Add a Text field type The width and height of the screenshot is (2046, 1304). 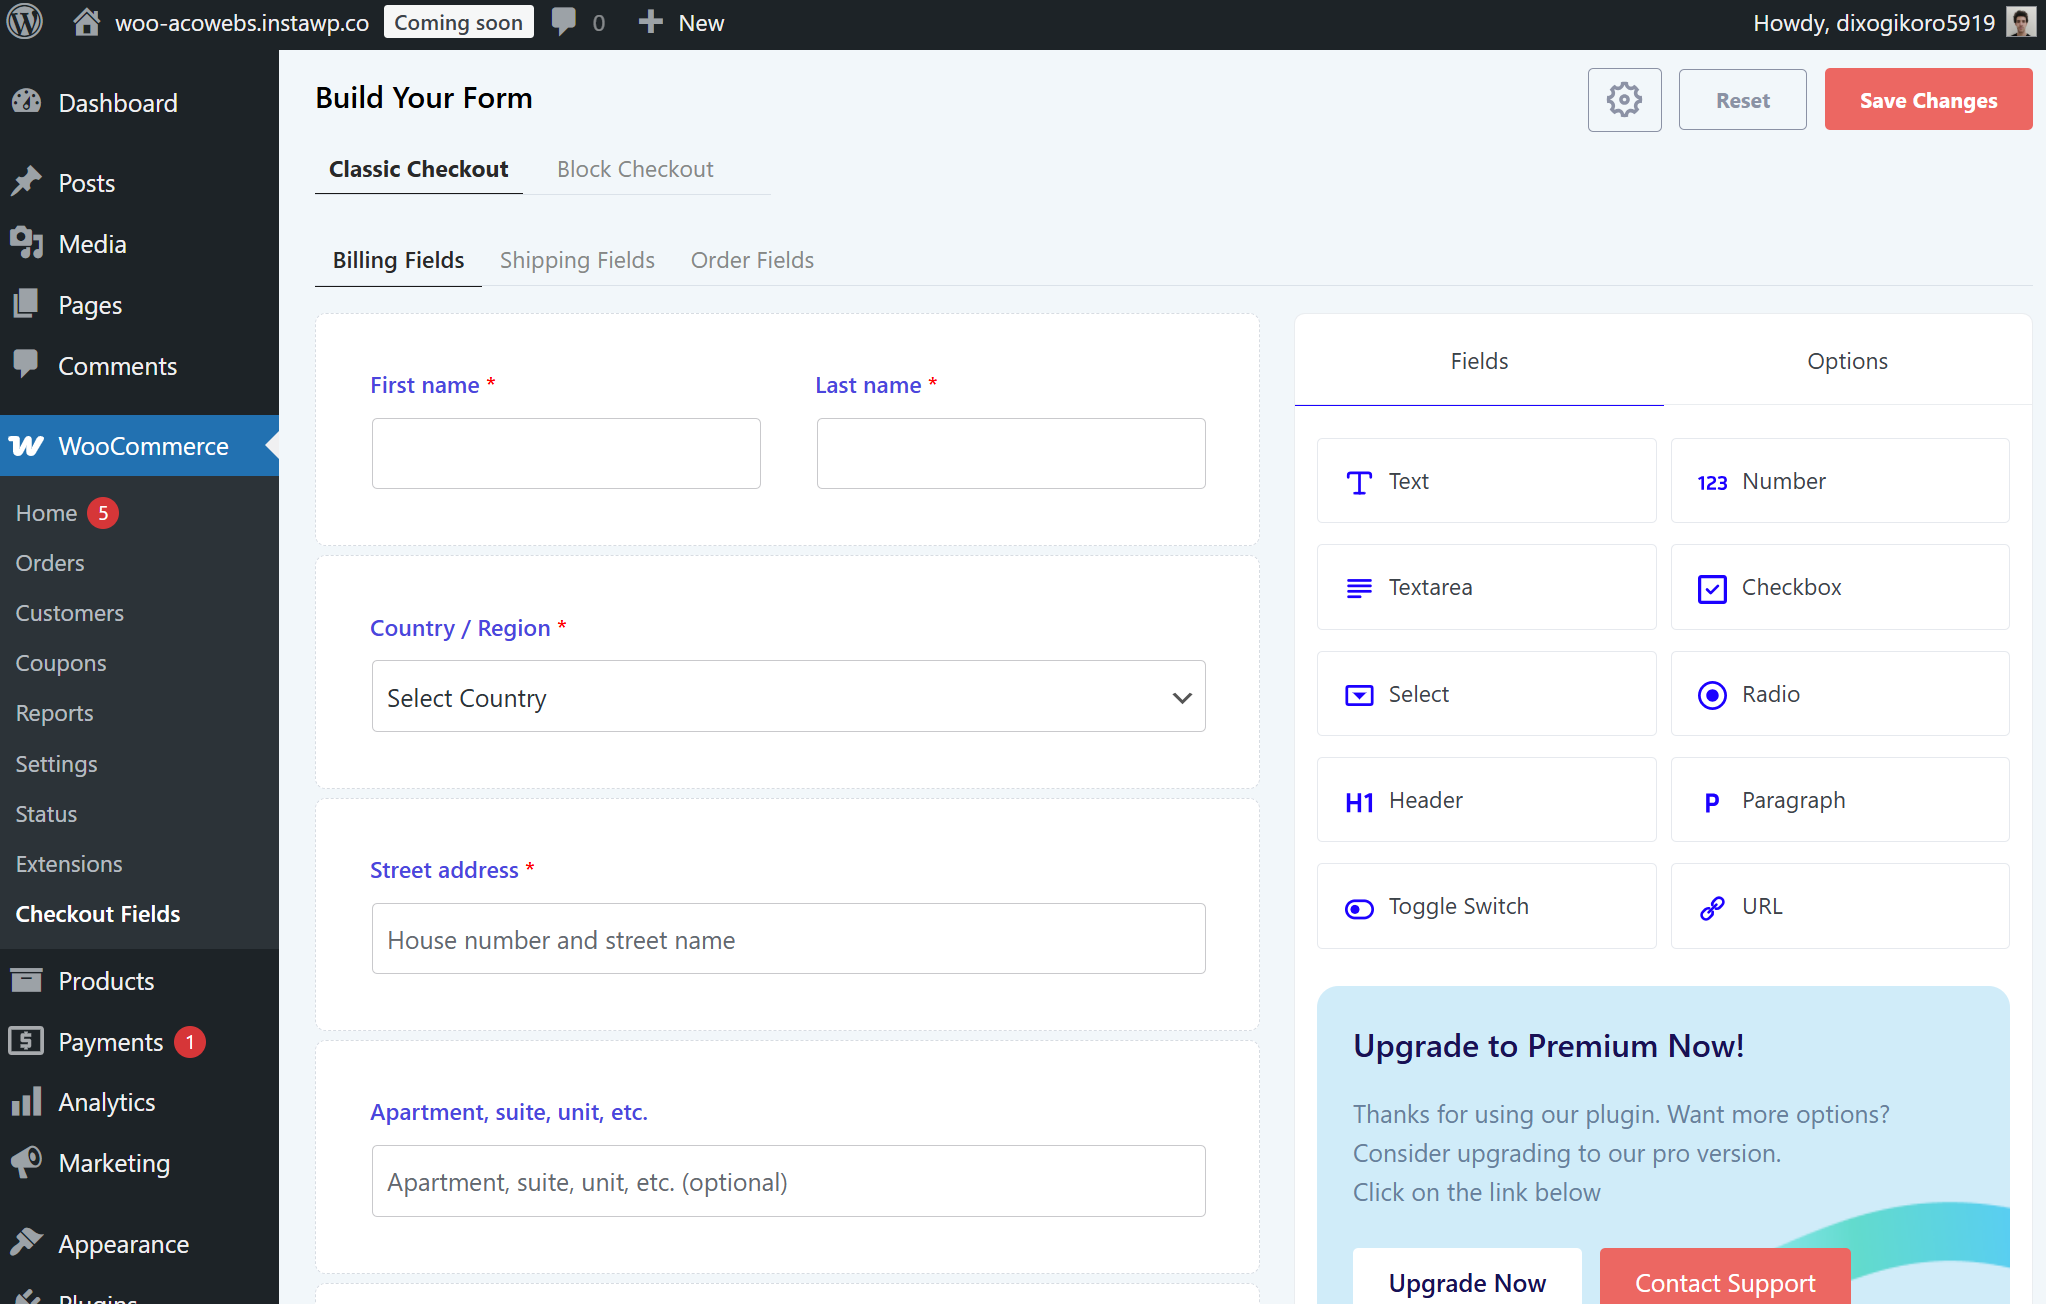click(1486, 481)
